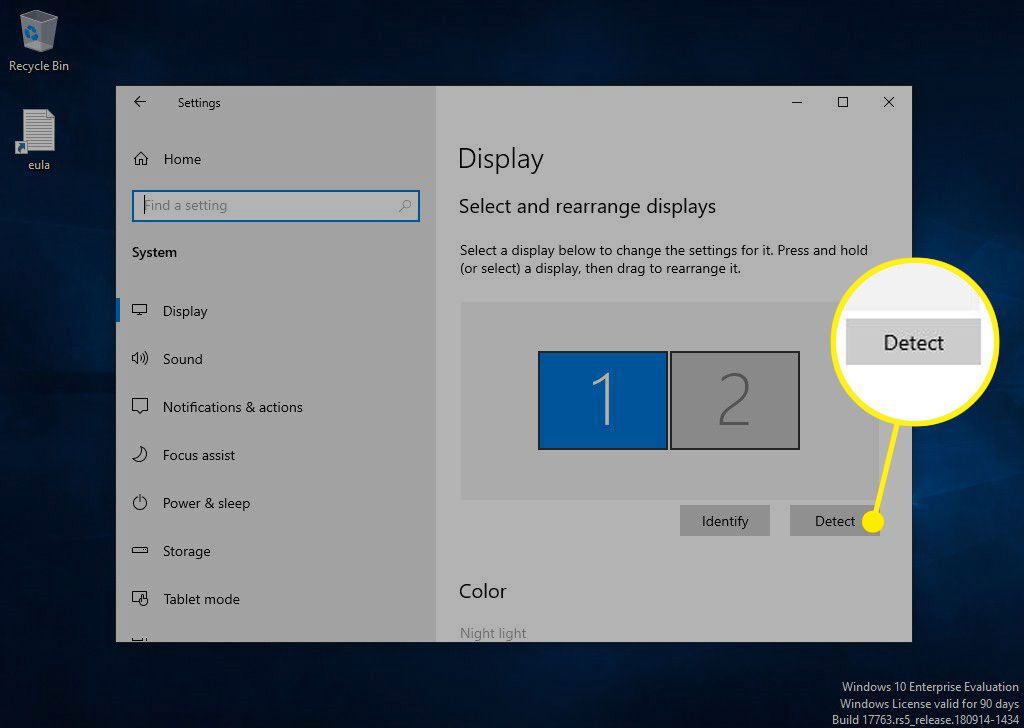Click the Notifications & actions speech bubble icon
Viewport: 1024px width, 728px height.
140,406
